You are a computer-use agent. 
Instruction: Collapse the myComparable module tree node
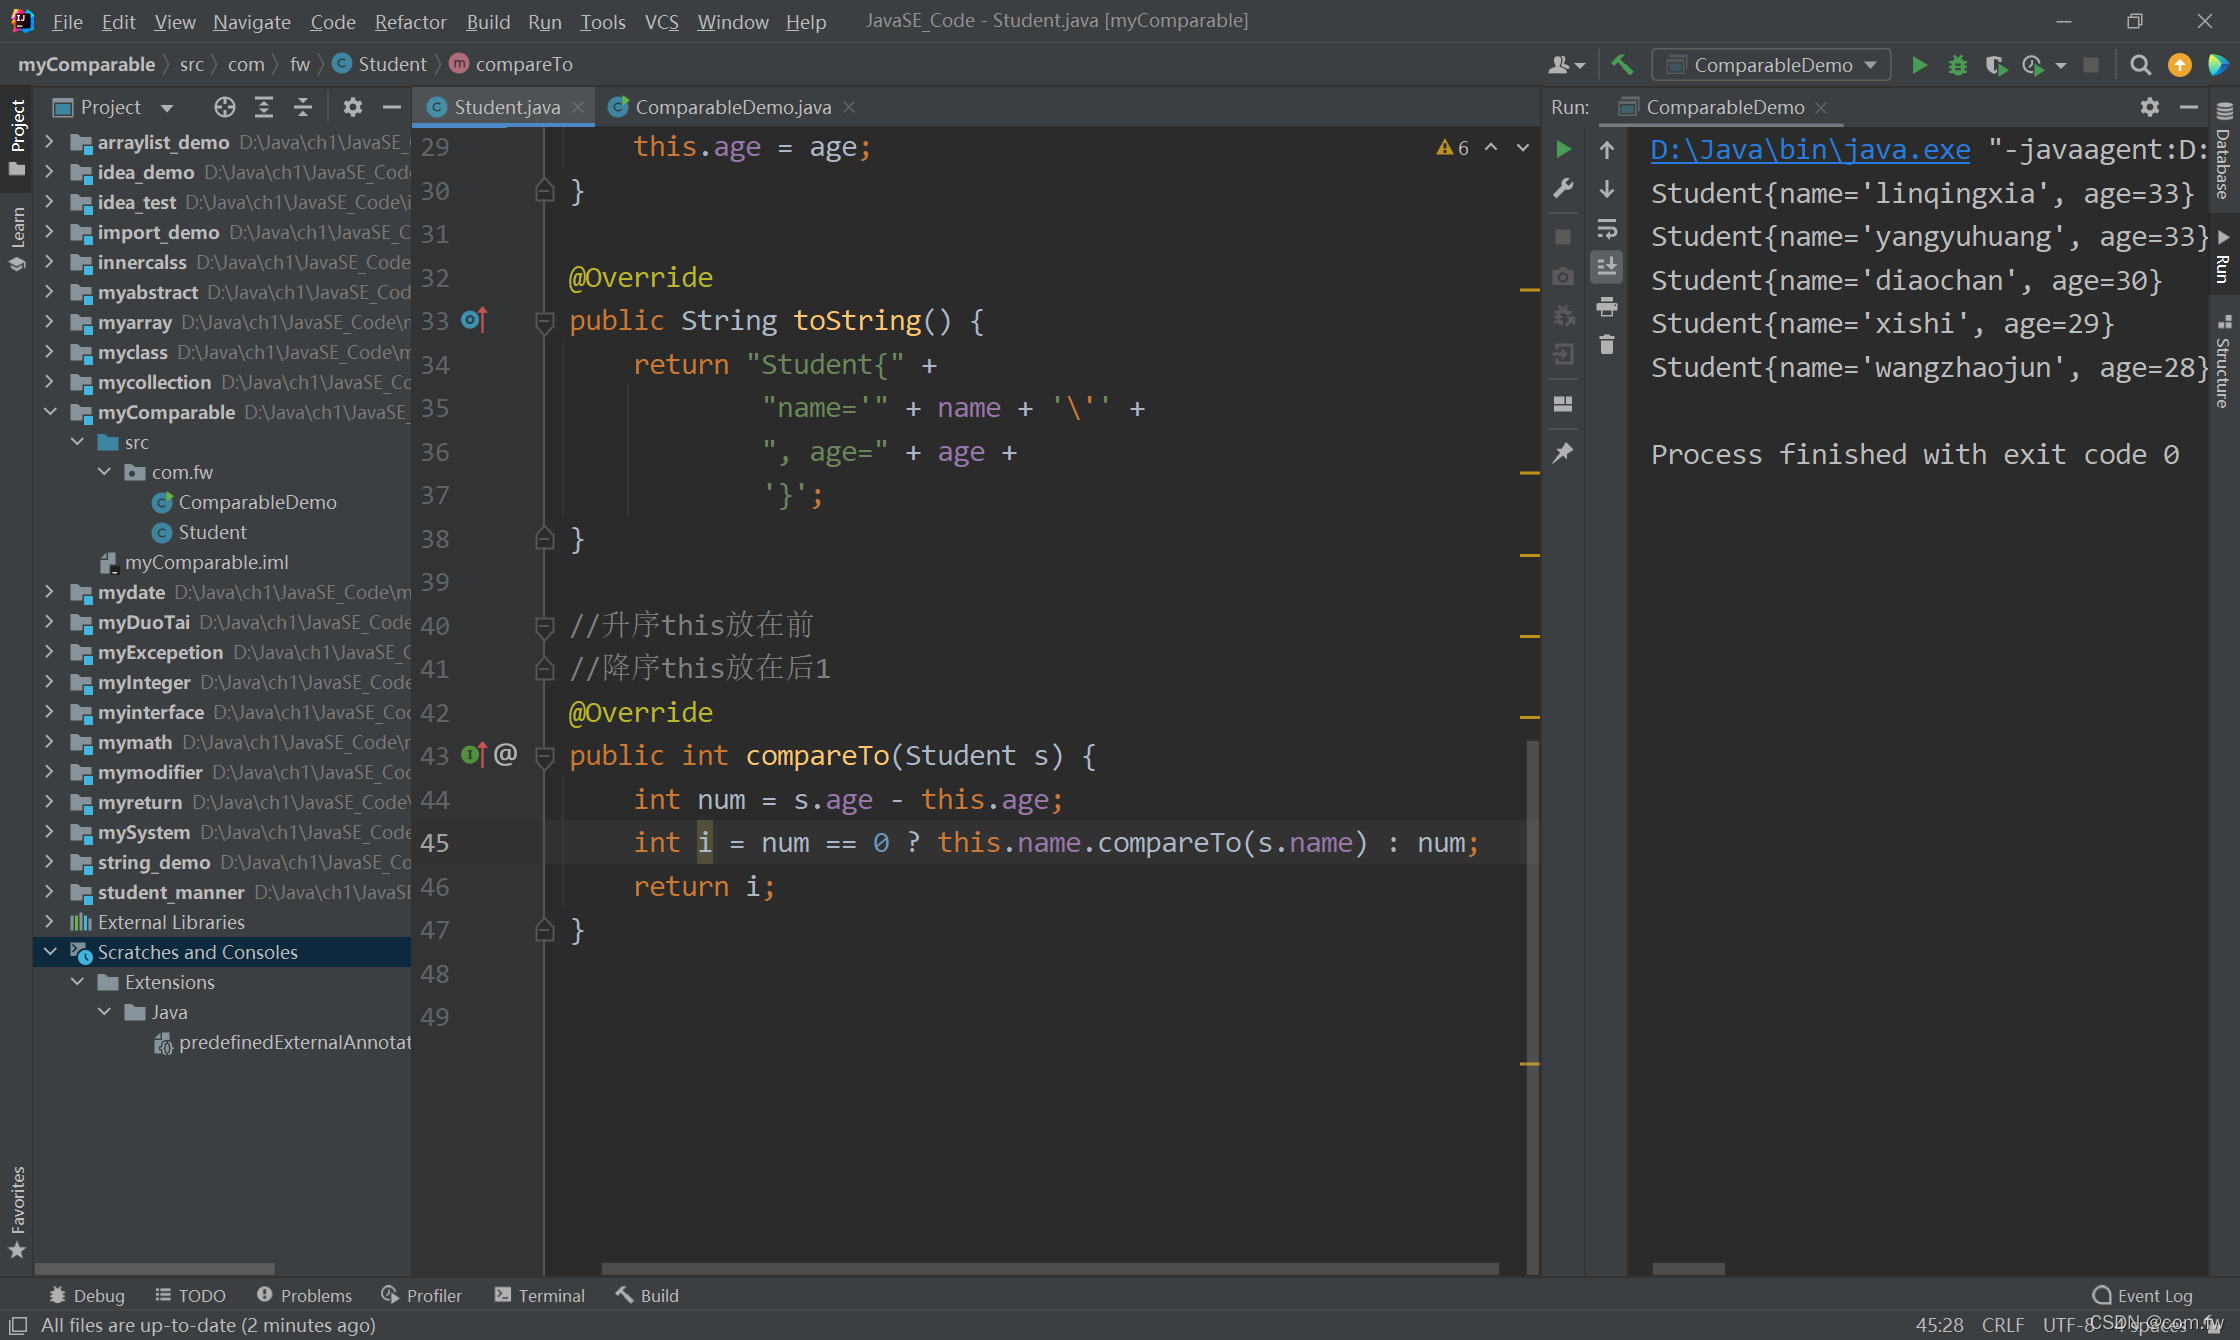[x=50, y=412]
